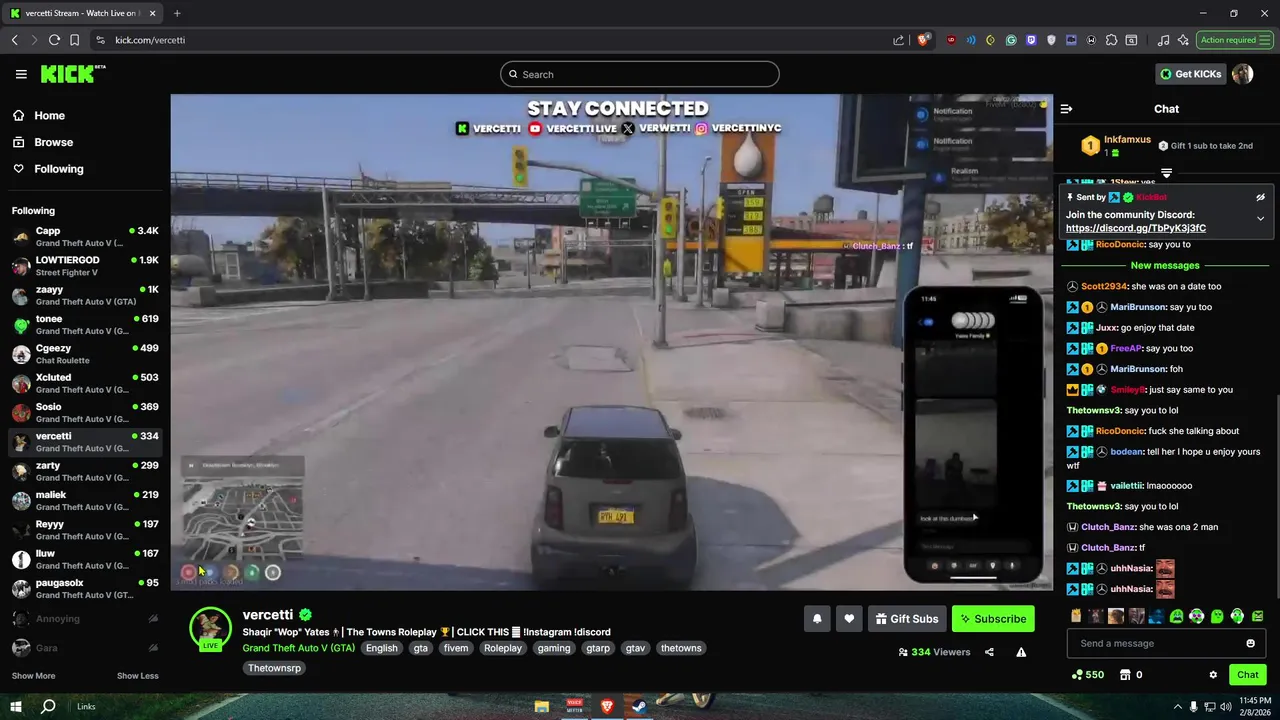The image size is (1280, 720).
Task: Reload the page
Action: tap(54, 40)
